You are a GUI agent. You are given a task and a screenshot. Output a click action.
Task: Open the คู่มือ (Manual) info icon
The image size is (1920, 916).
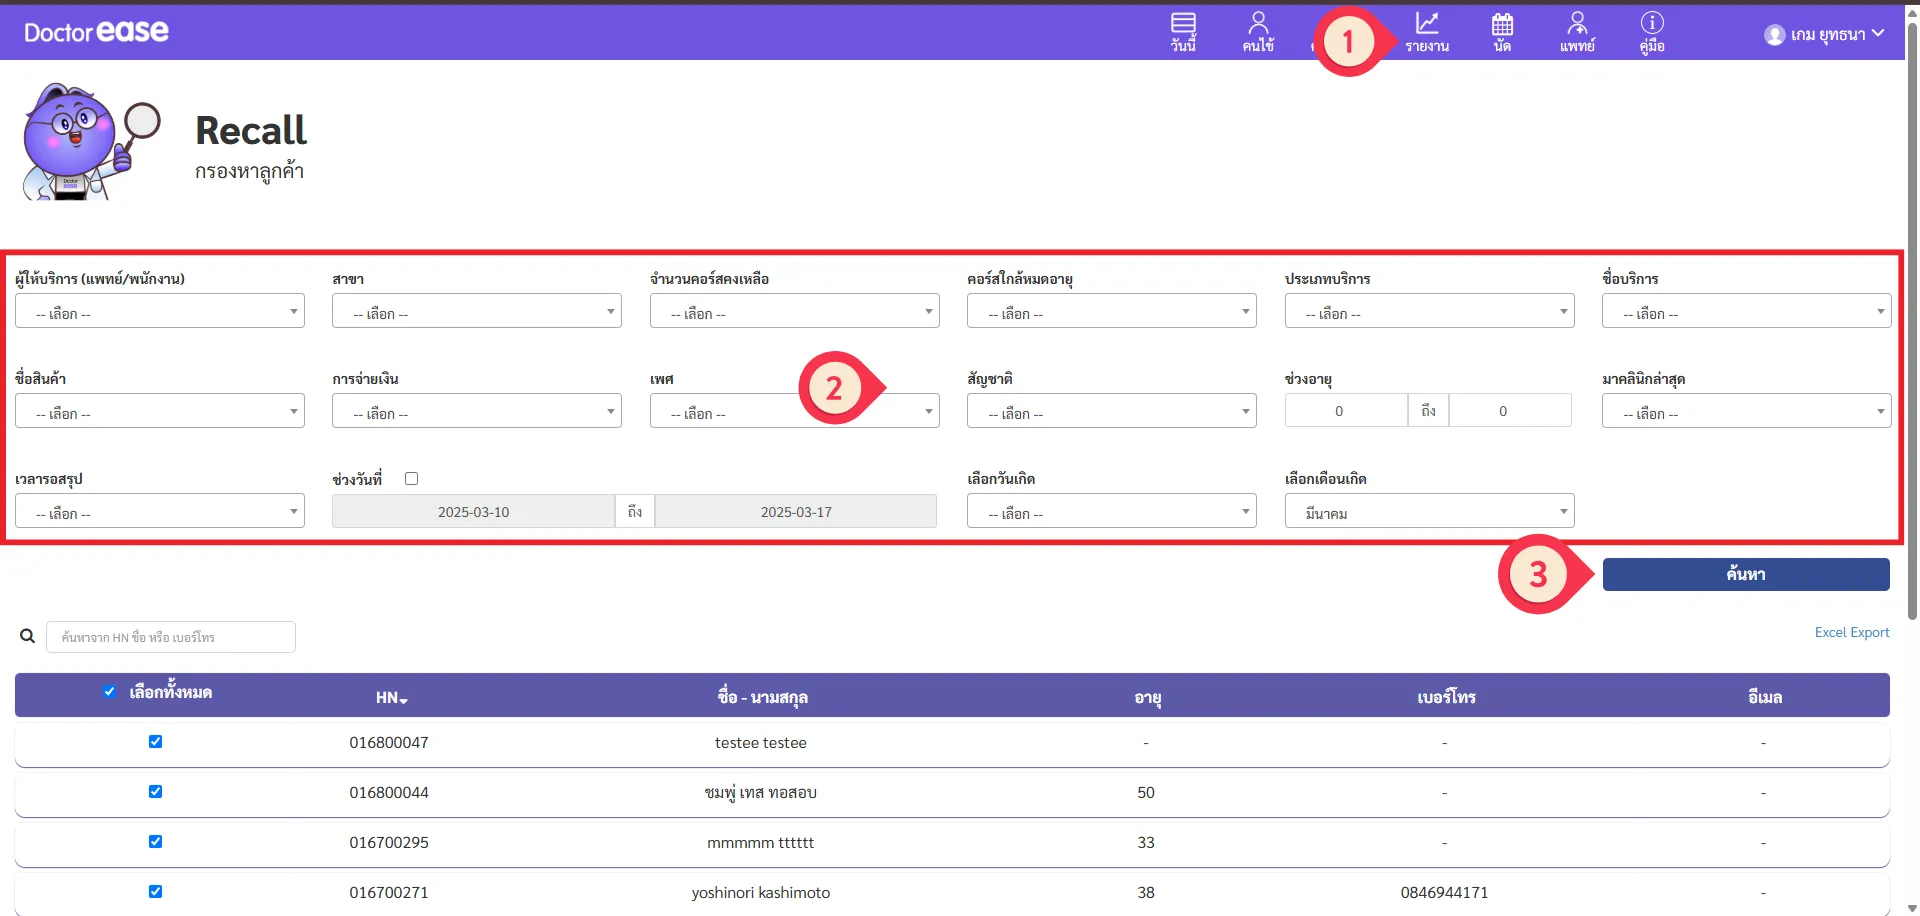click(1652, 32)
